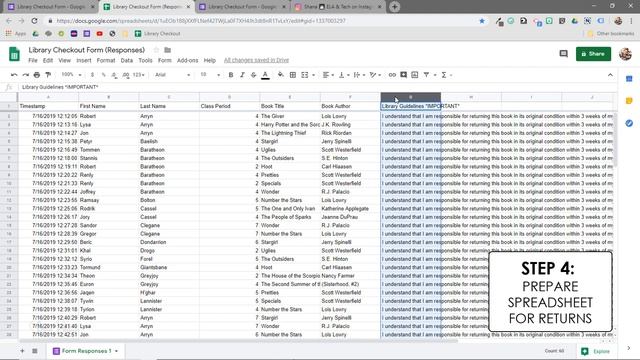Open the Insert menu
The height and width of the screenshot is (360, 640).
[84, 60]
